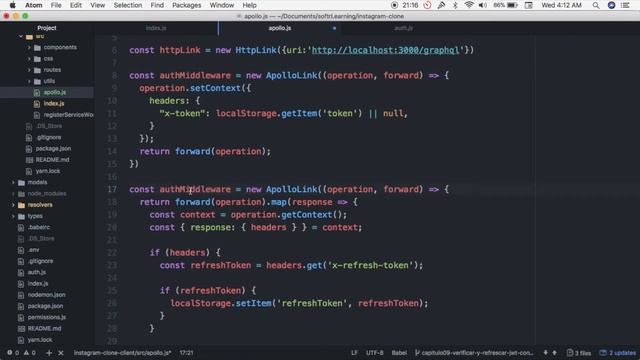Image resolution: width=640 pixels, height=360 pixels.
Task: Expand the utils folder chevron
Action: (x=29, y=81)
